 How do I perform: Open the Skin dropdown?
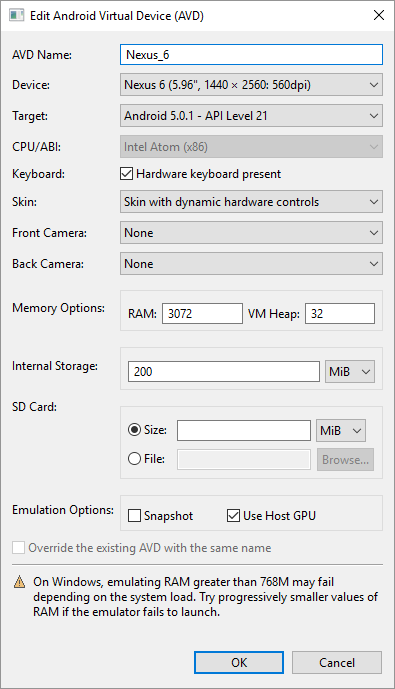point(251,202)
